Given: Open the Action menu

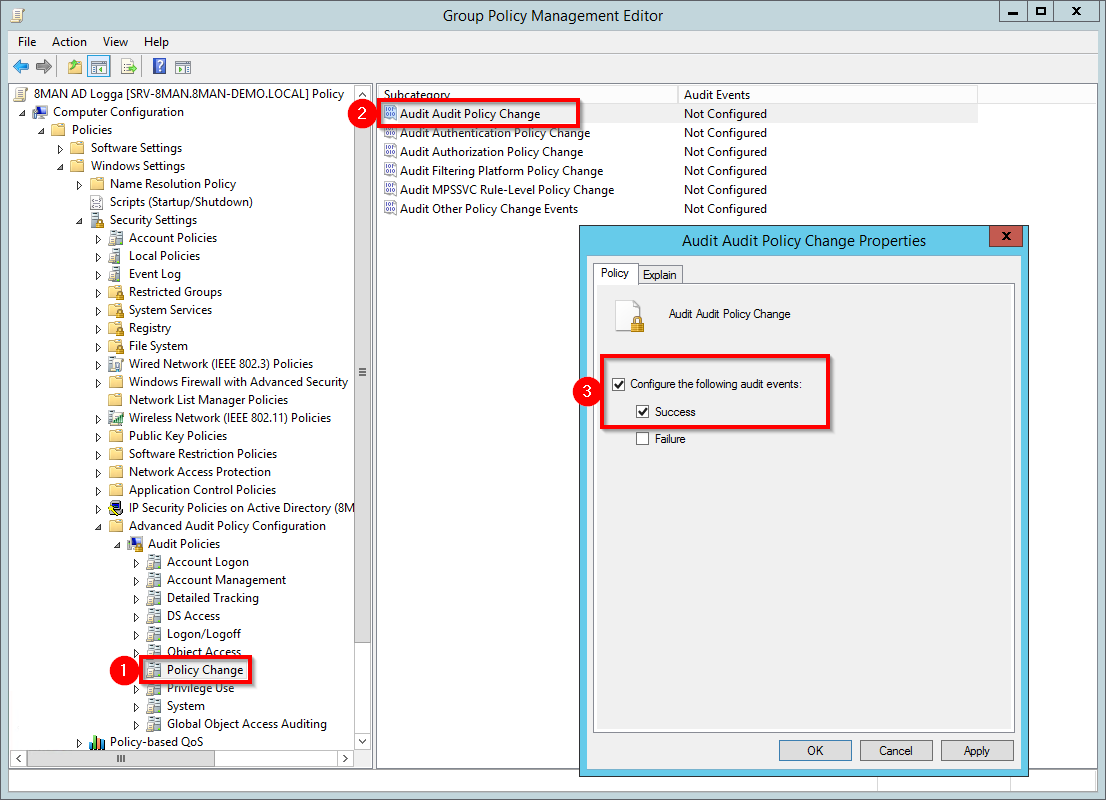Looking at the screenshot, I should coord(69,42).
